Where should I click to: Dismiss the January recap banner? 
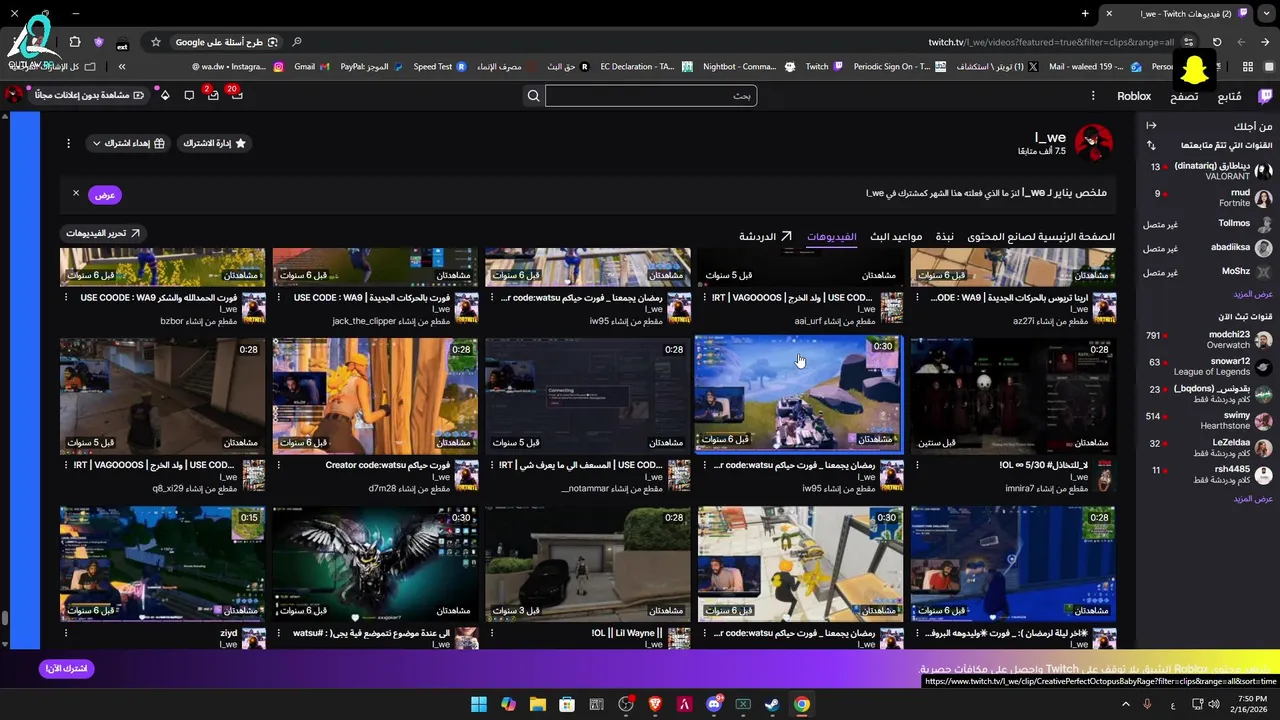point(75,193)
